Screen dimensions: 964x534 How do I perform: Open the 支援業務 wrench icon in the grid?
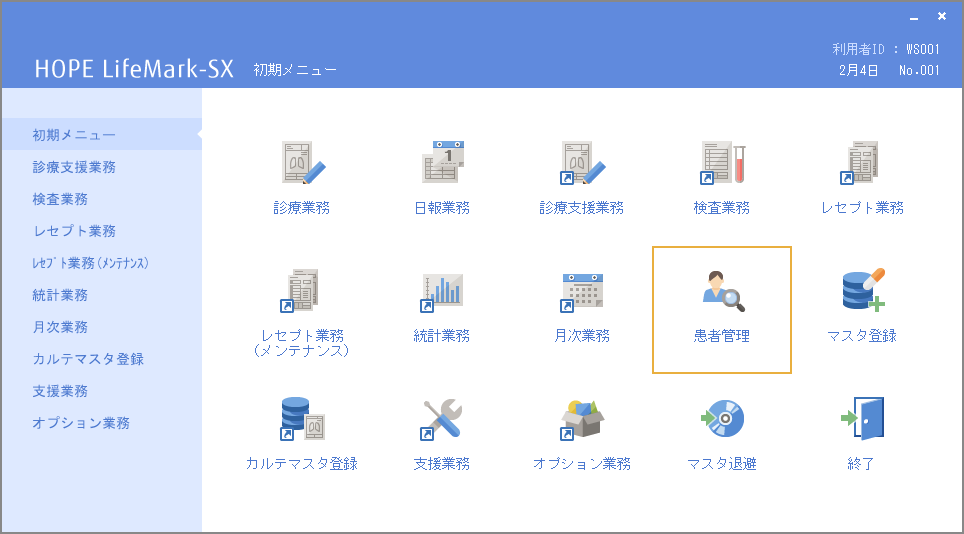click(441, 419)
